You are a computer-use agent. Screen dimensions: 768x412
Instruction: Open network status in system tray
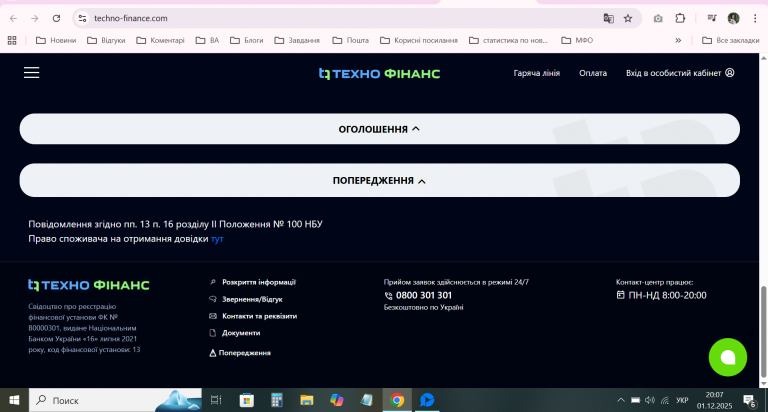(665, 400)
